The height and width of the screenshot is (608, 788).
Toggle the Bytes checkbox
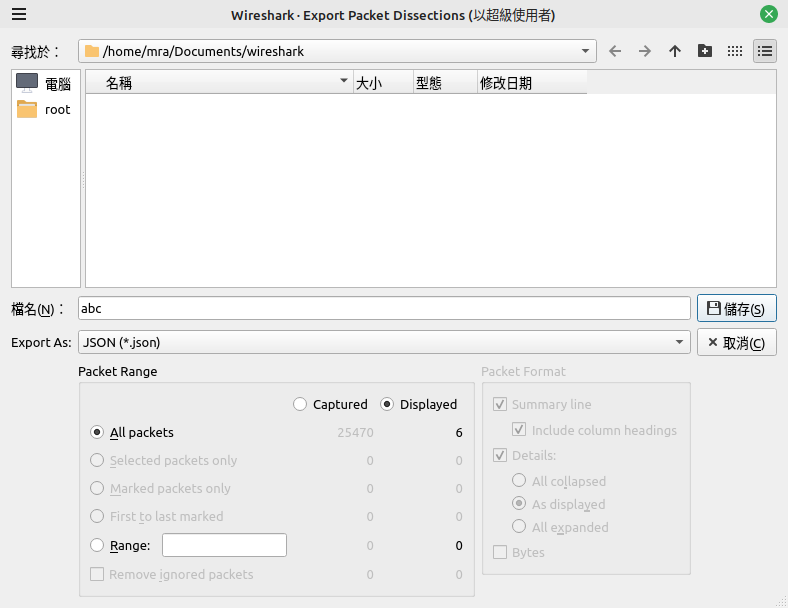pyautogui.click(x=500, y=552)
